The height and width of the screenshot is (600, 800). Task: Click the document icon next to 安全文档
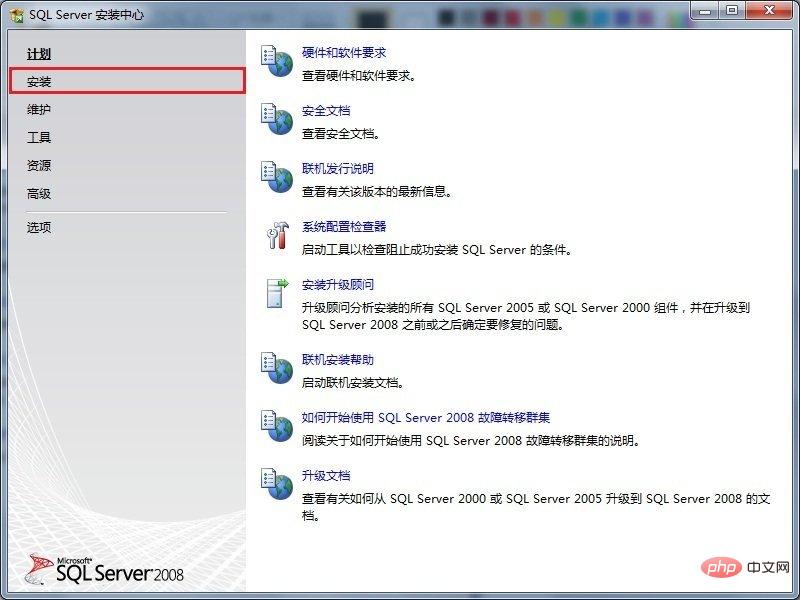276,119
